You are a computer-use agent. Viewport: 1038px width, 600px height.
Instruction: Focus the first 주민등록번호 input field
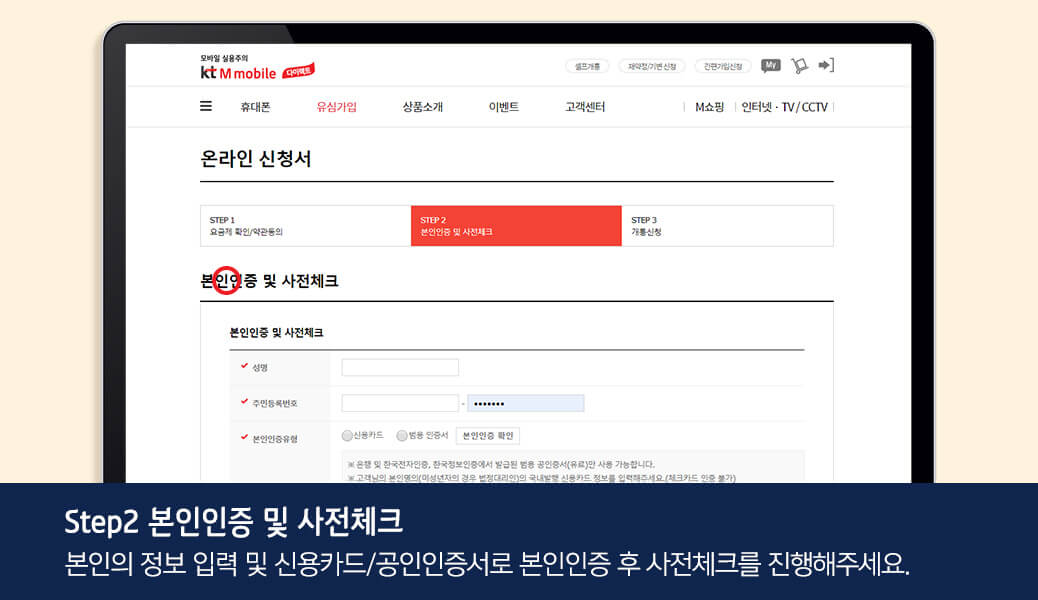tap(400, 403)
